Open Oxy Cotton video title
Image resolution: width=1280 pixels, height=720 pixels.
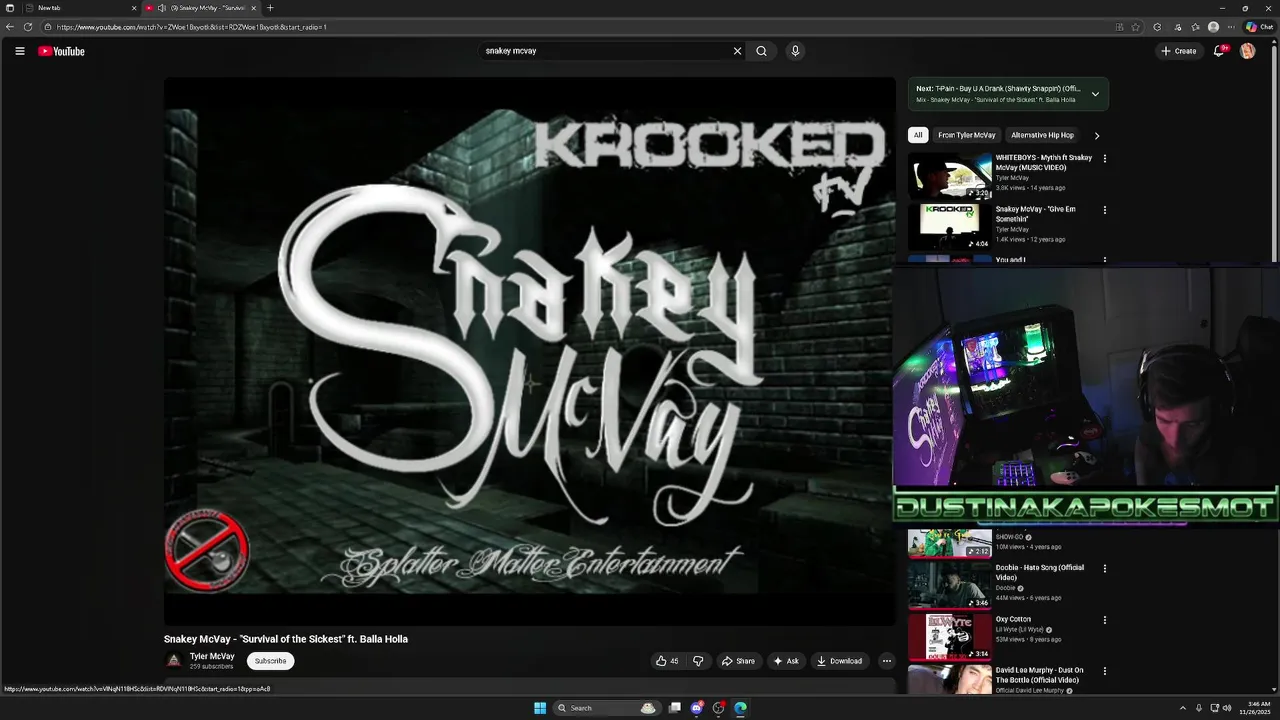click(1013, 619)
